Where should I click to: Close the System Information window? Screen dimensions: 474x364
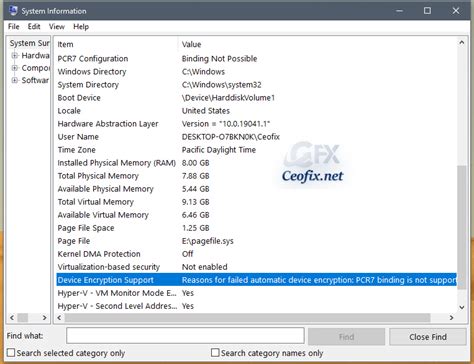(x=456, y=11)
